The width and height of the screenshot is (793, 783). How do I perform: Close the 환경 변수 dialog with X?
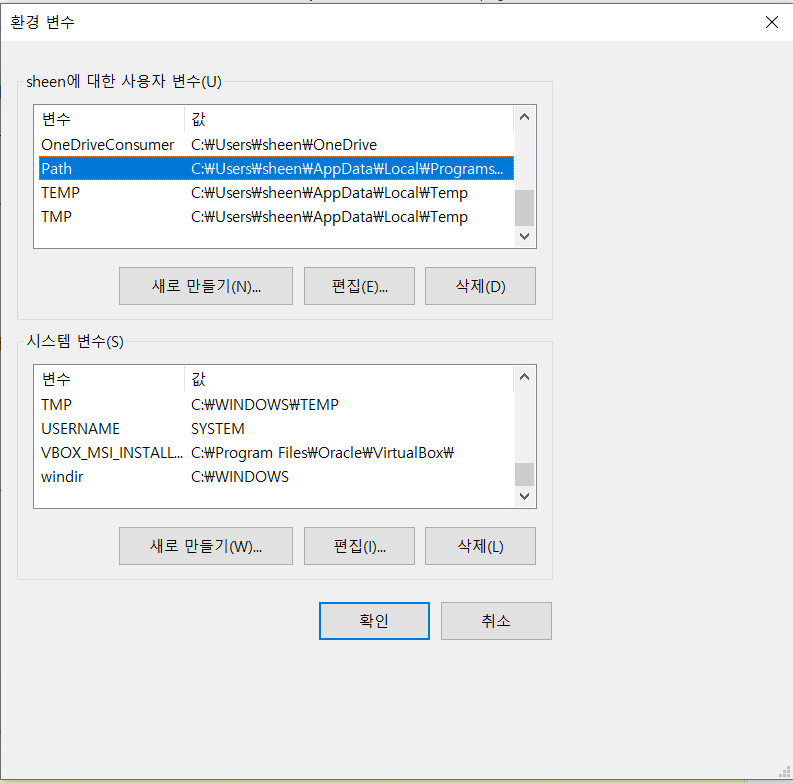771,22
